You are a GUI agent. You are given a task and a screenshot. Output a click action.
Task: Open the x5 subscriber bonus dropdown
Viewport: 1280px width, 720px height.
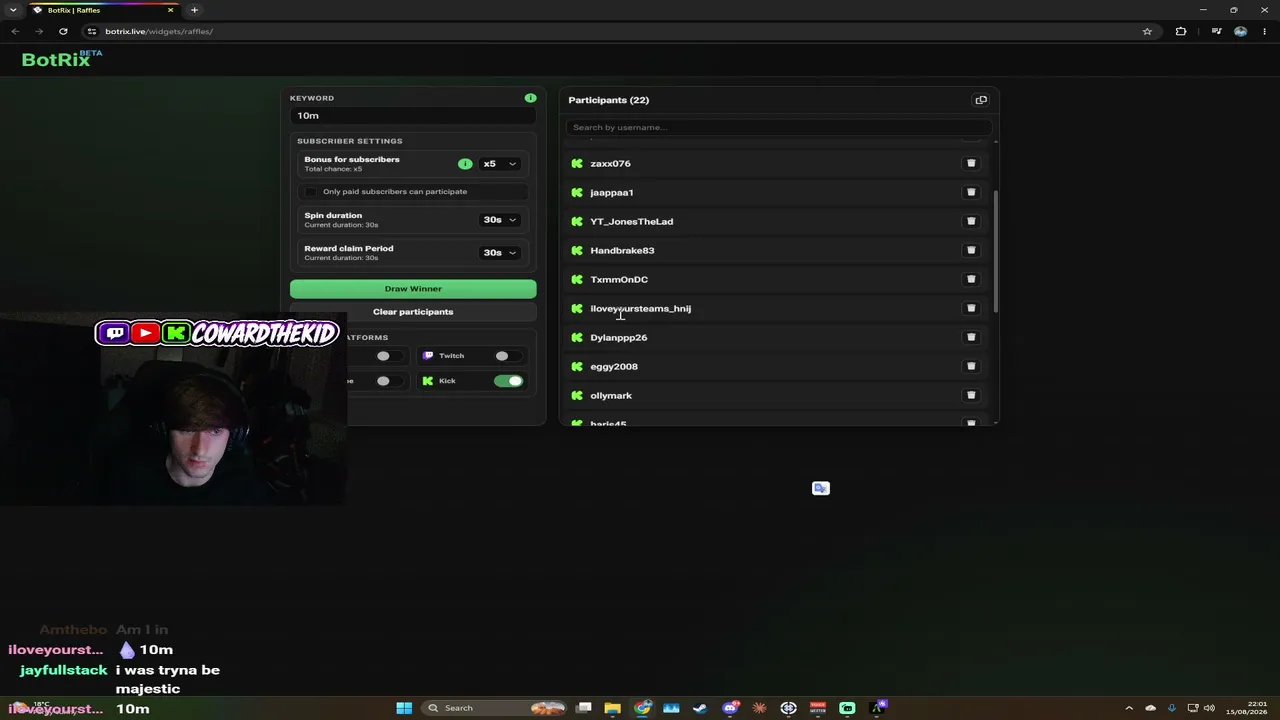(x=500, y=164)
